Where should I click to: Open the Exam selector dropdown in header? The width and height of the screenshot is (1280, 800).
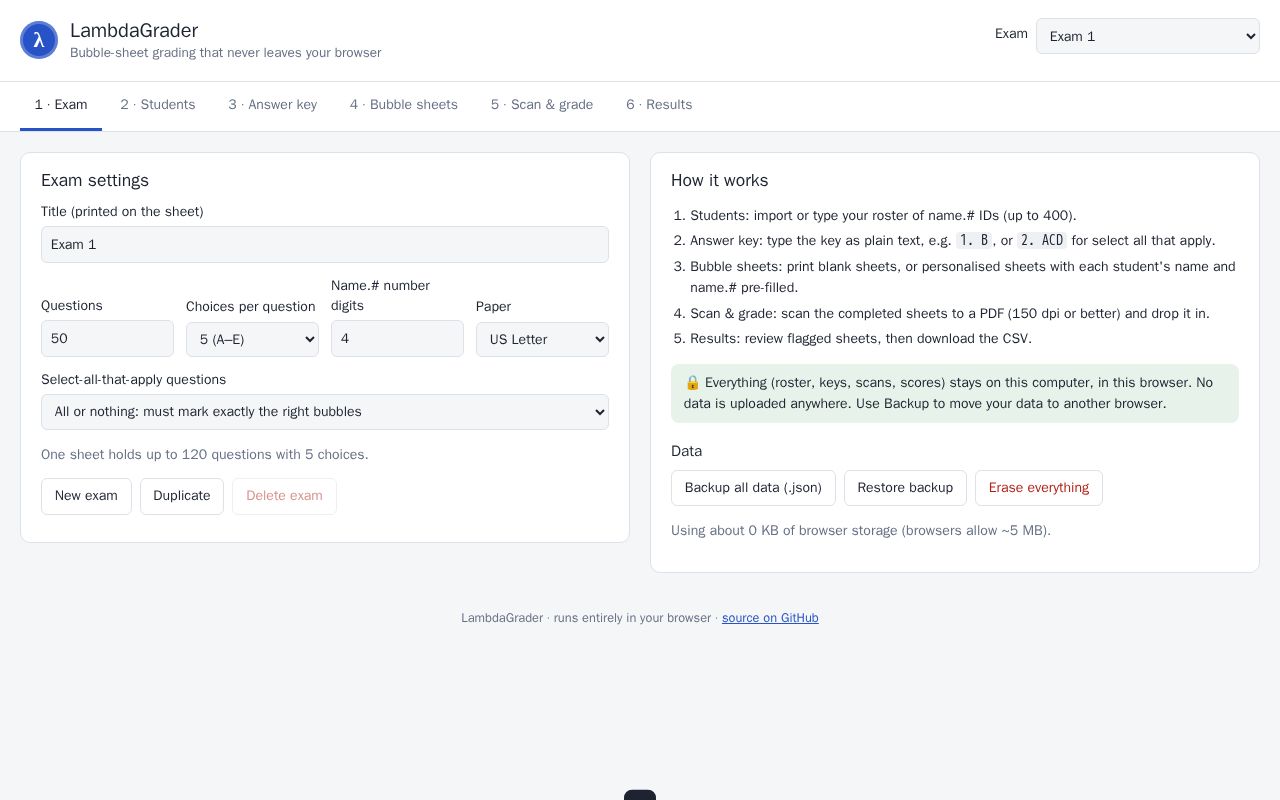(1147, 36)
